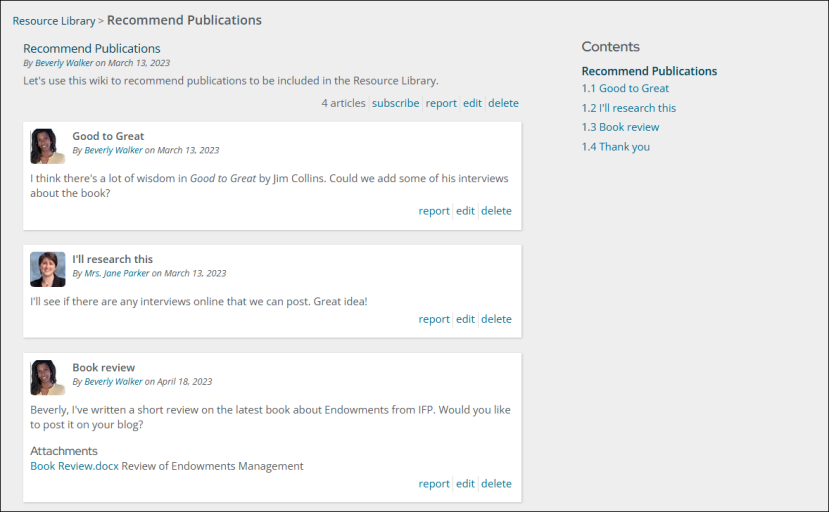Click the Good to Great article heading

[x=108, y=136]
